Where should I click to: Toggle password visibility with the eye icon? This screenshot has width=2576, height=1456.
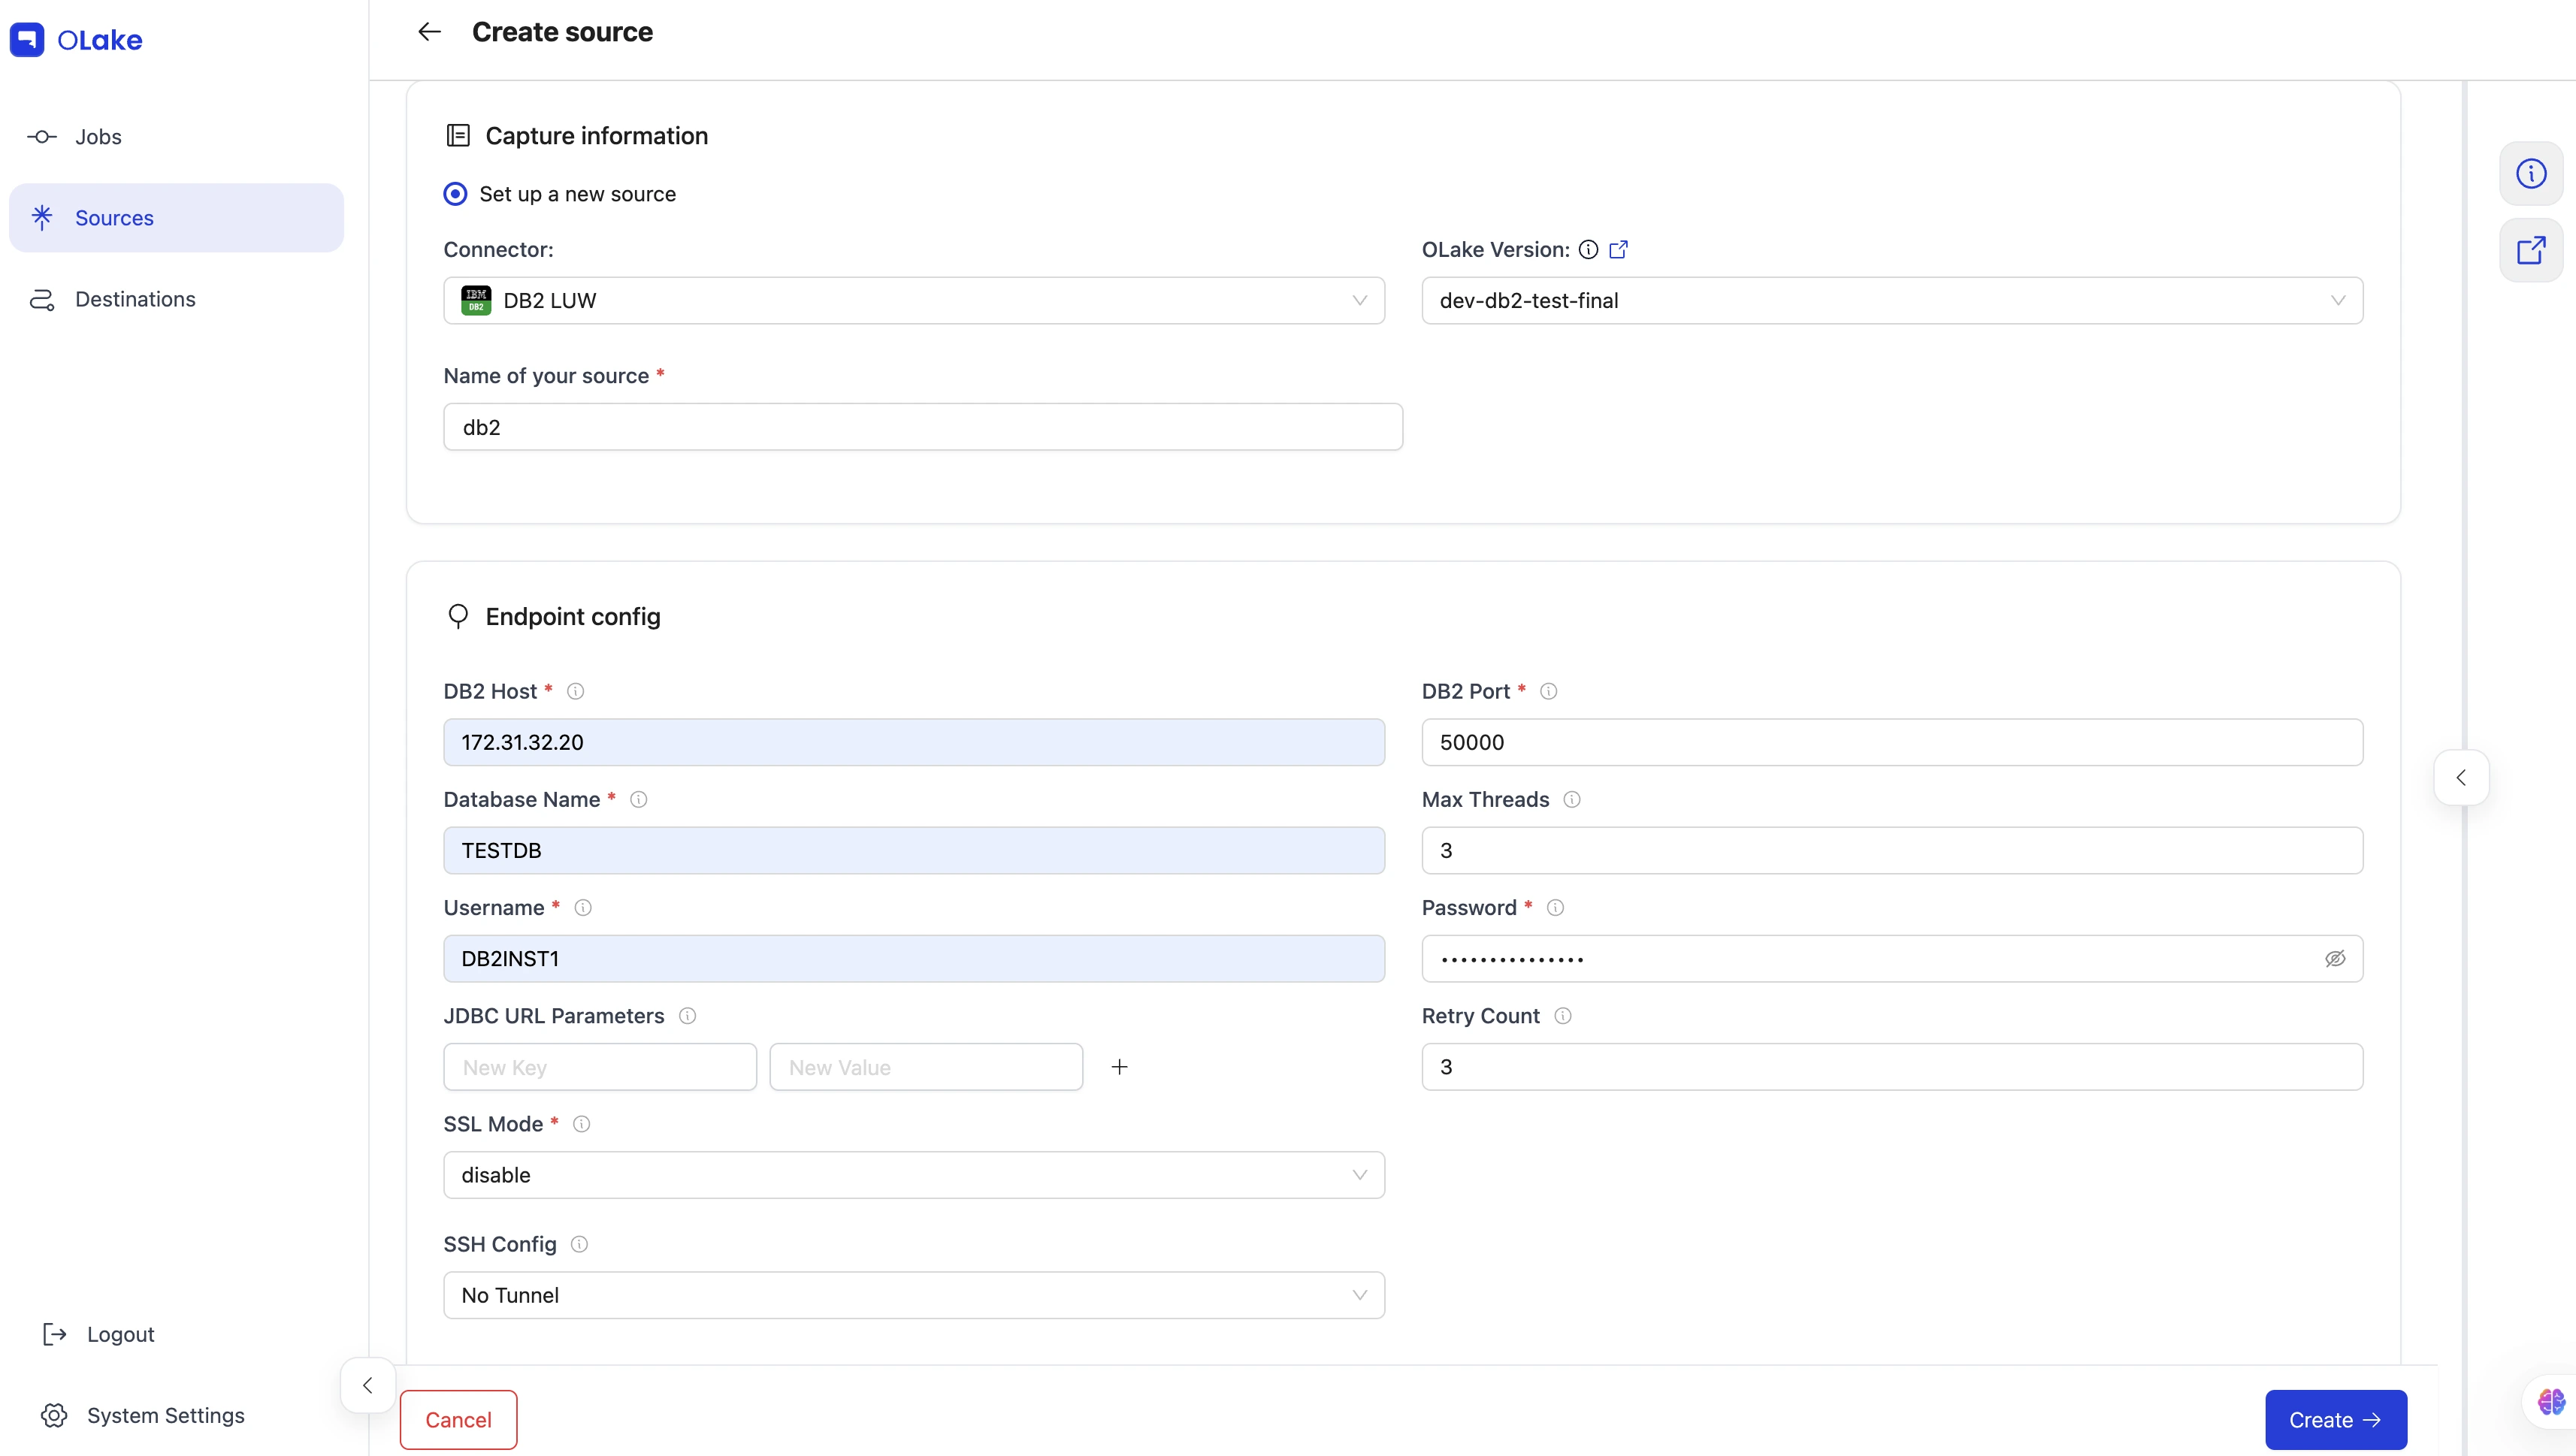[x=2335, y=958]
